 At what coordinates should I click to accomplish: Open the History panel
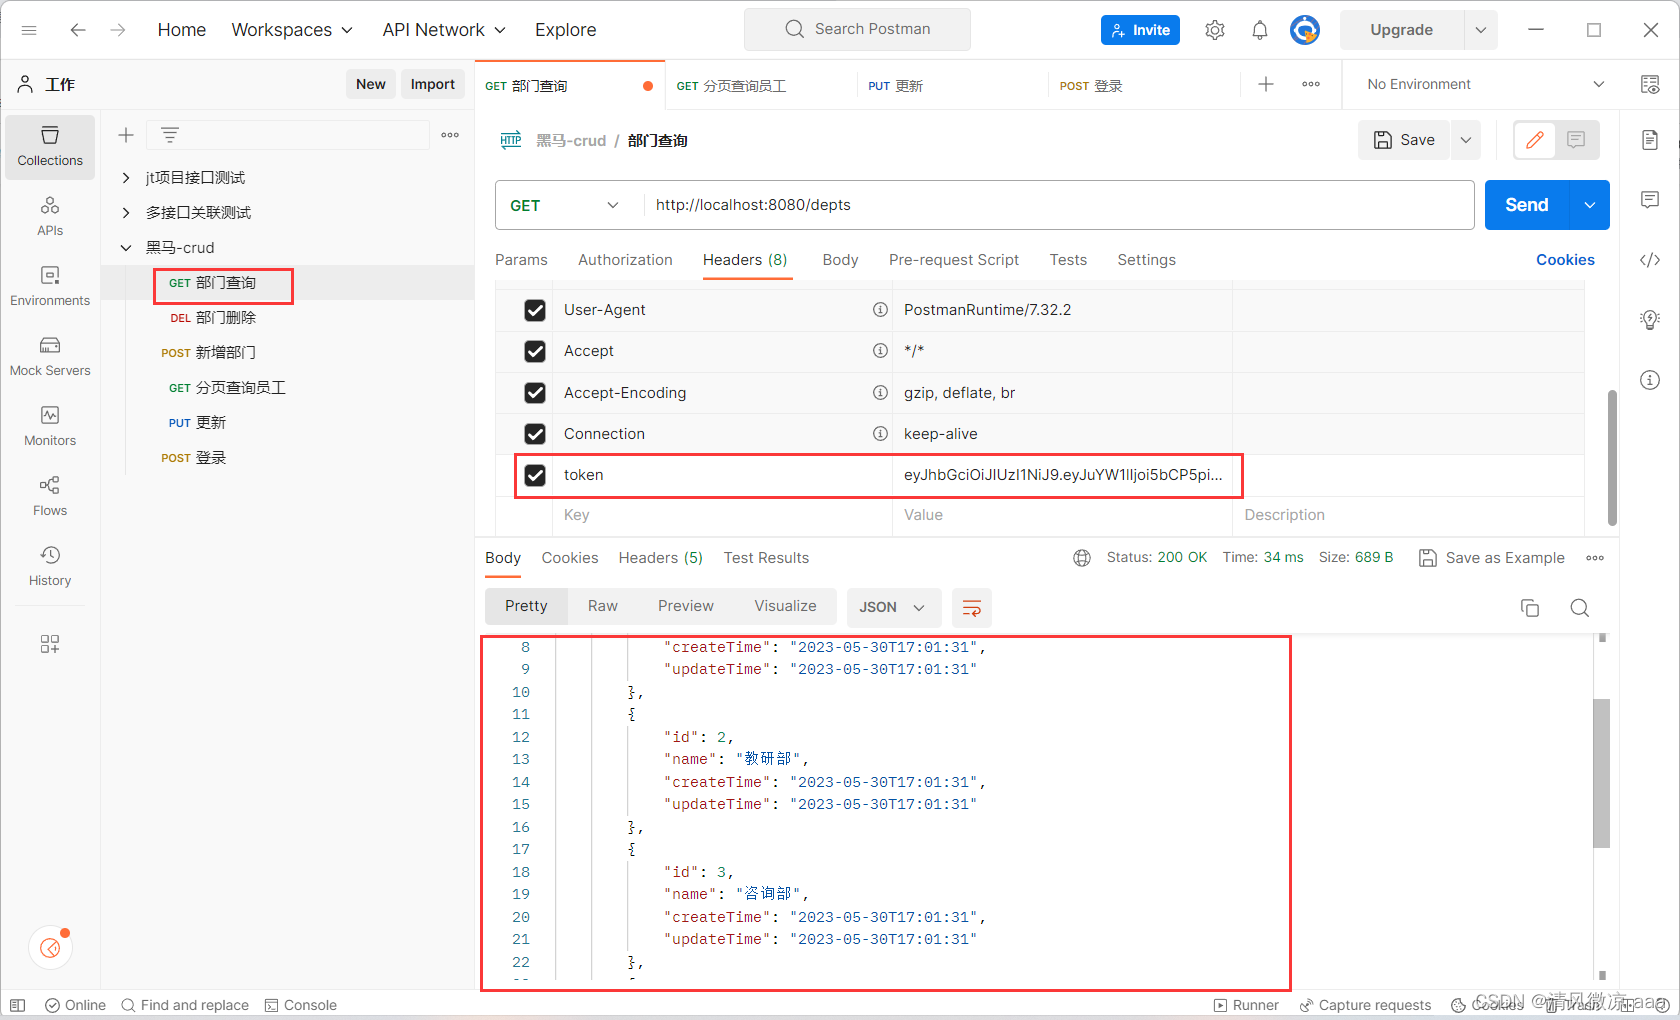[x=50, y=566]
